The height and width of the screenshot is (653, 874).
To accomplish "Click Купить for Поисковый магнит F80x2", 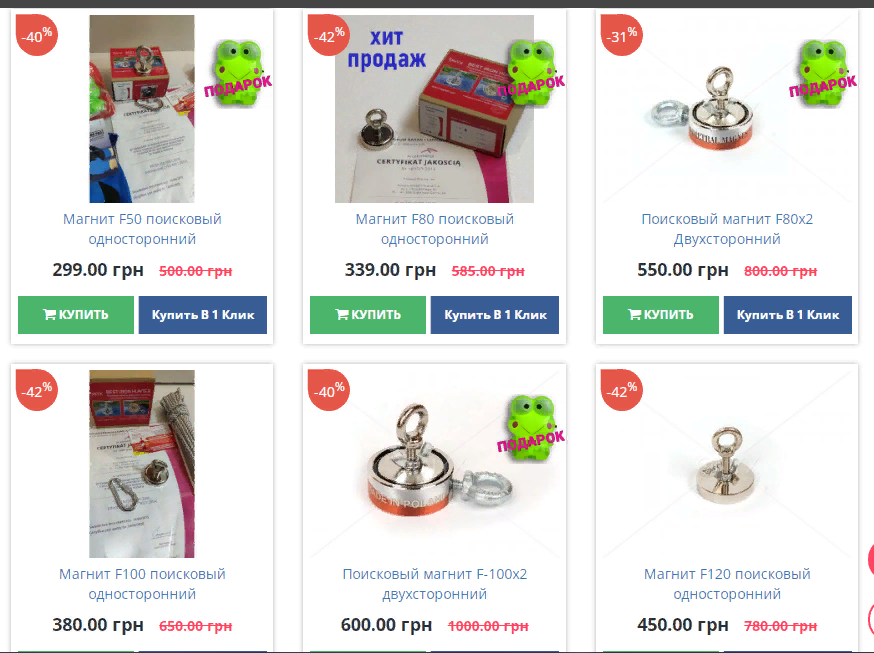I will coord(661,315).
